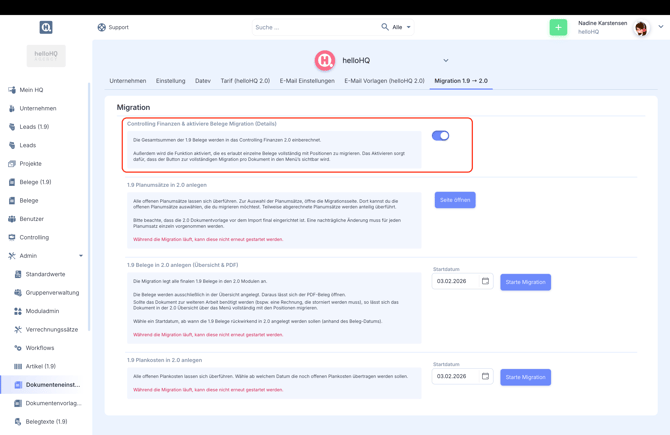Switch to the E-Mail Einstellungen tab
Viewport: 670px width, 435px height.
coord(307,81)
